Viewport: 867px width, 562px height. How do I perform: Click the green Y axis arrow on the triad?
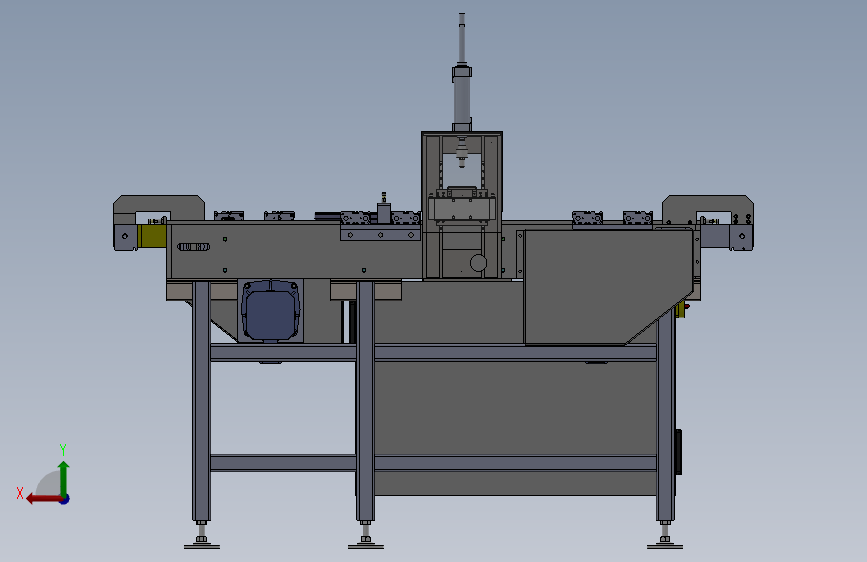(x=64, y=477)
